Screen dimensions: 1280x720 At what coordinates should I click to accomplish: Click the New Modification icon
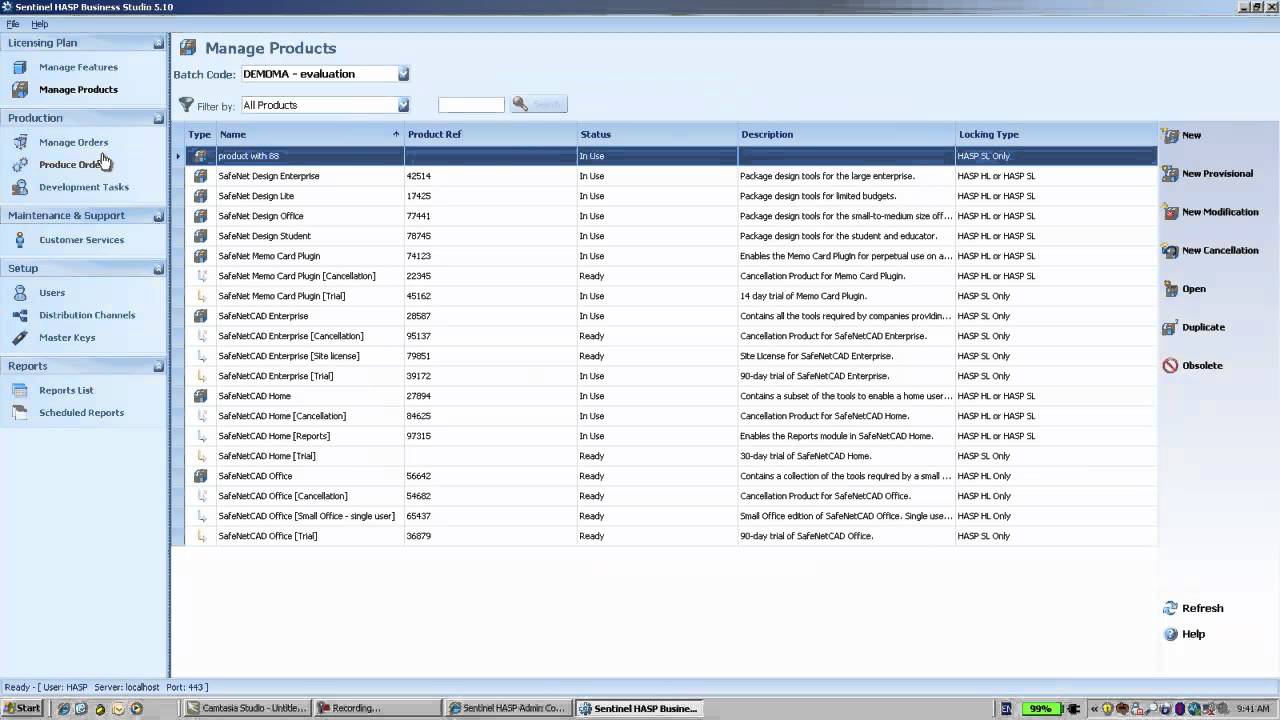[1170, 212]
